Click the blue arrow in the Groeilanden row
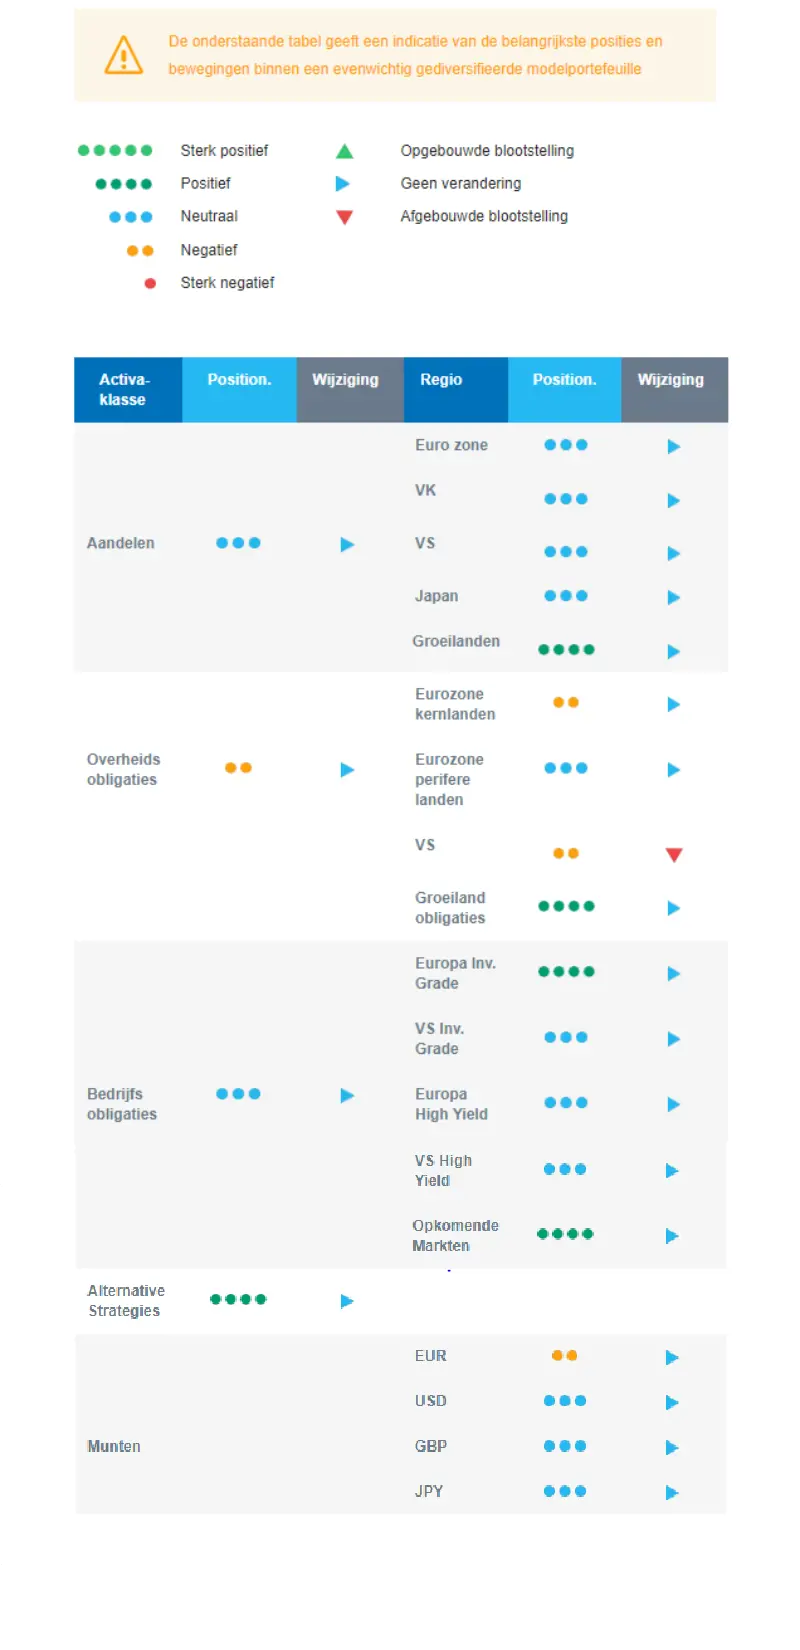This screenshot has height=1650, width=800. click(673, 651)
